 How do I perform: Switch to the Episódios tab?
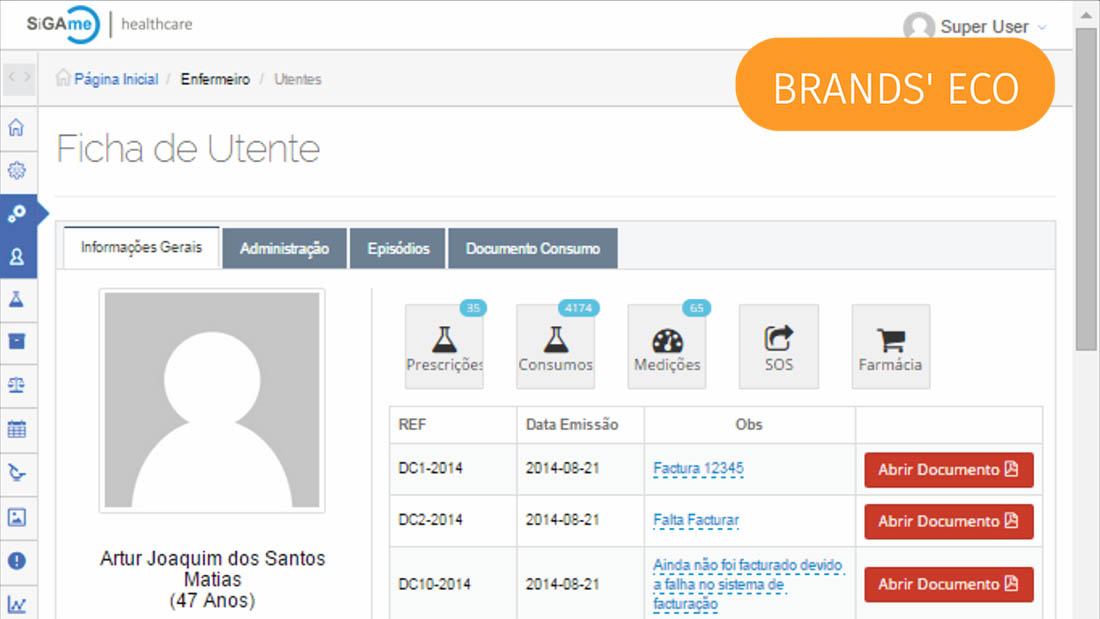click(x=398, y=249)
